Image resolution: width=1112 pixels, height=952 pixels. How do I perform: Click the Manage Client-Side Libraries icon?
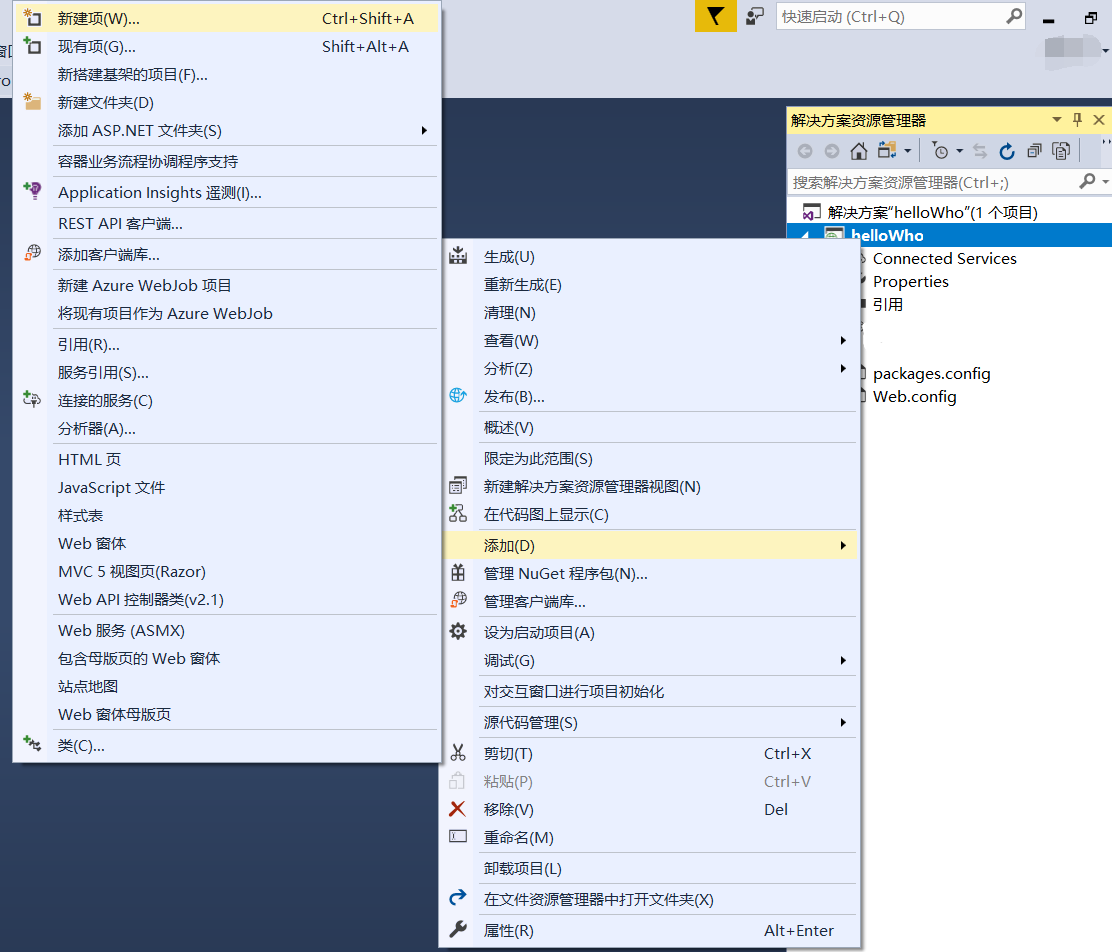click(458, 601)
